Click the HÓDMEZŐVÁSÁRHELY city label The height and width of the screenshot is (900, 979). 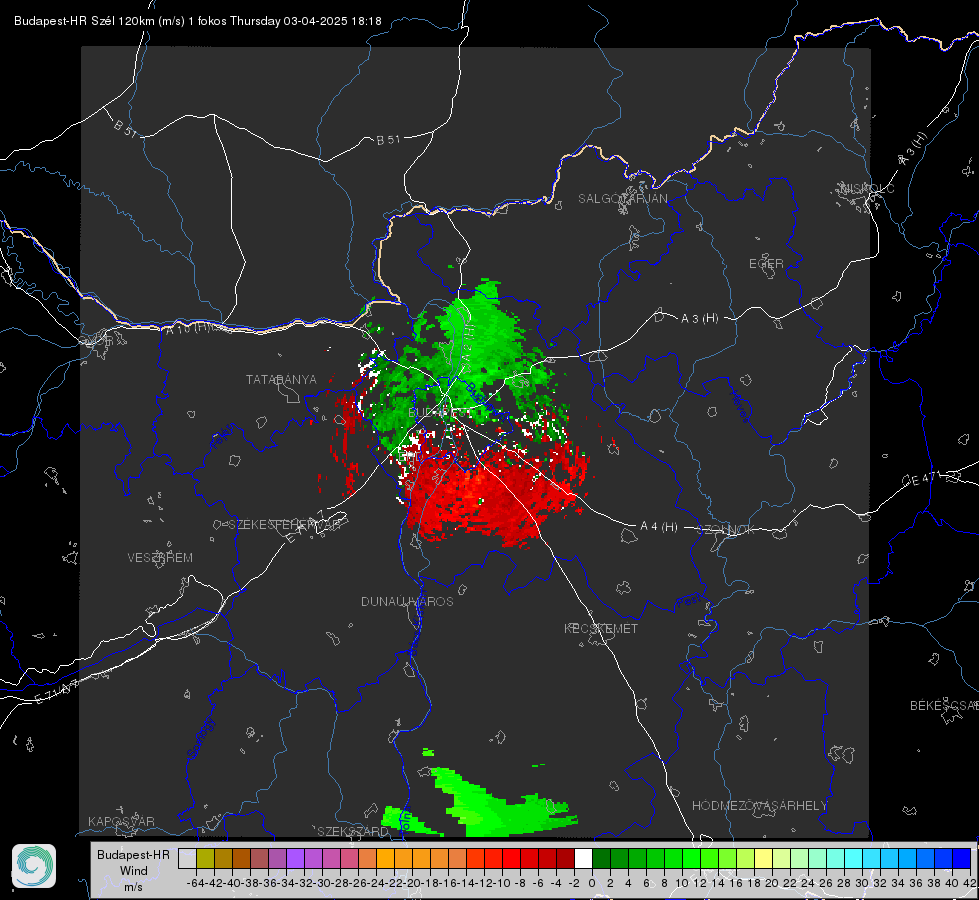[x=759, y=806]
